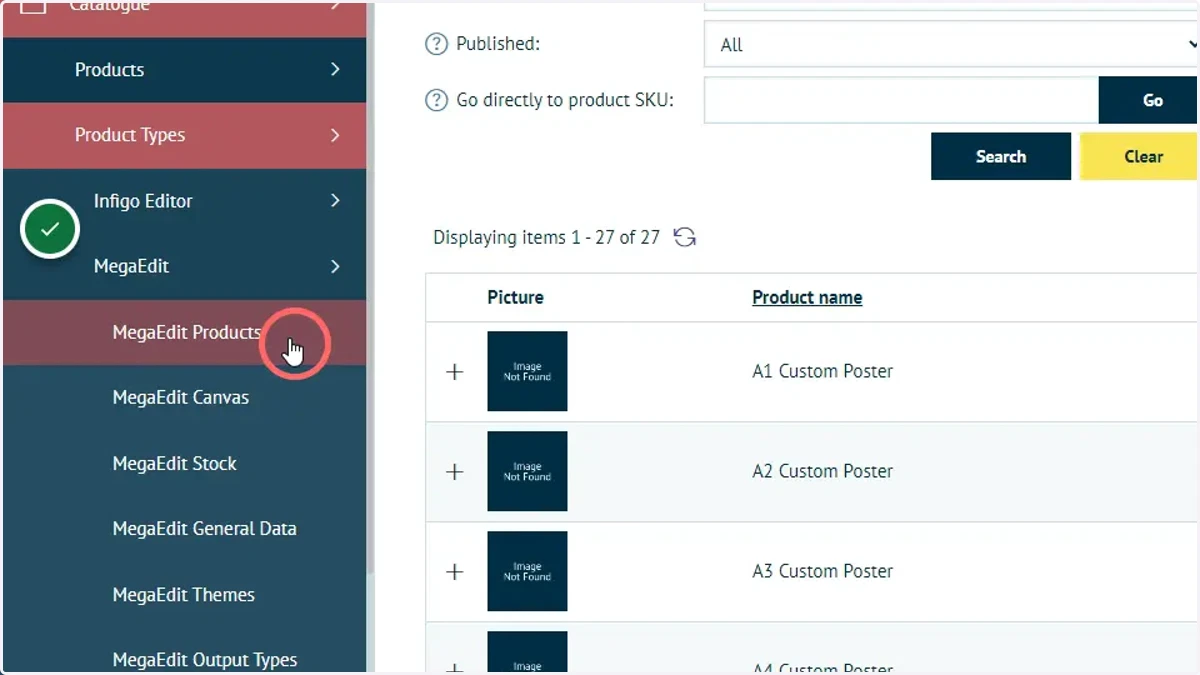The width and height of the screenshot is (1200, 675).
Task: Click the Picture column header
Action: tap(515, 297)
